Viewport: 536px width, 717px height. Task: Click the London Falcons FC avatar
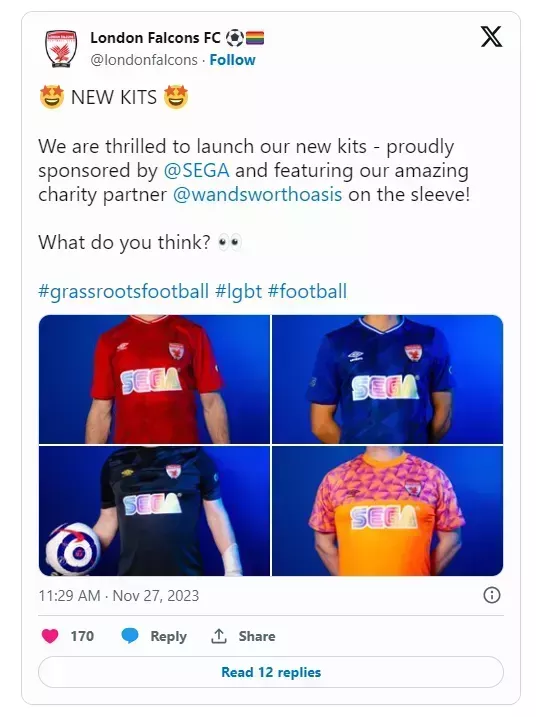[x=61, y=48]
